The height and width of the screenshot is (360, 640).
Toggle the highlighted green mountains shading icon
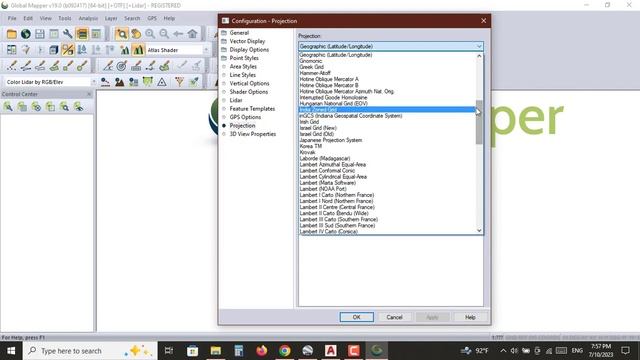coord(138,50)
